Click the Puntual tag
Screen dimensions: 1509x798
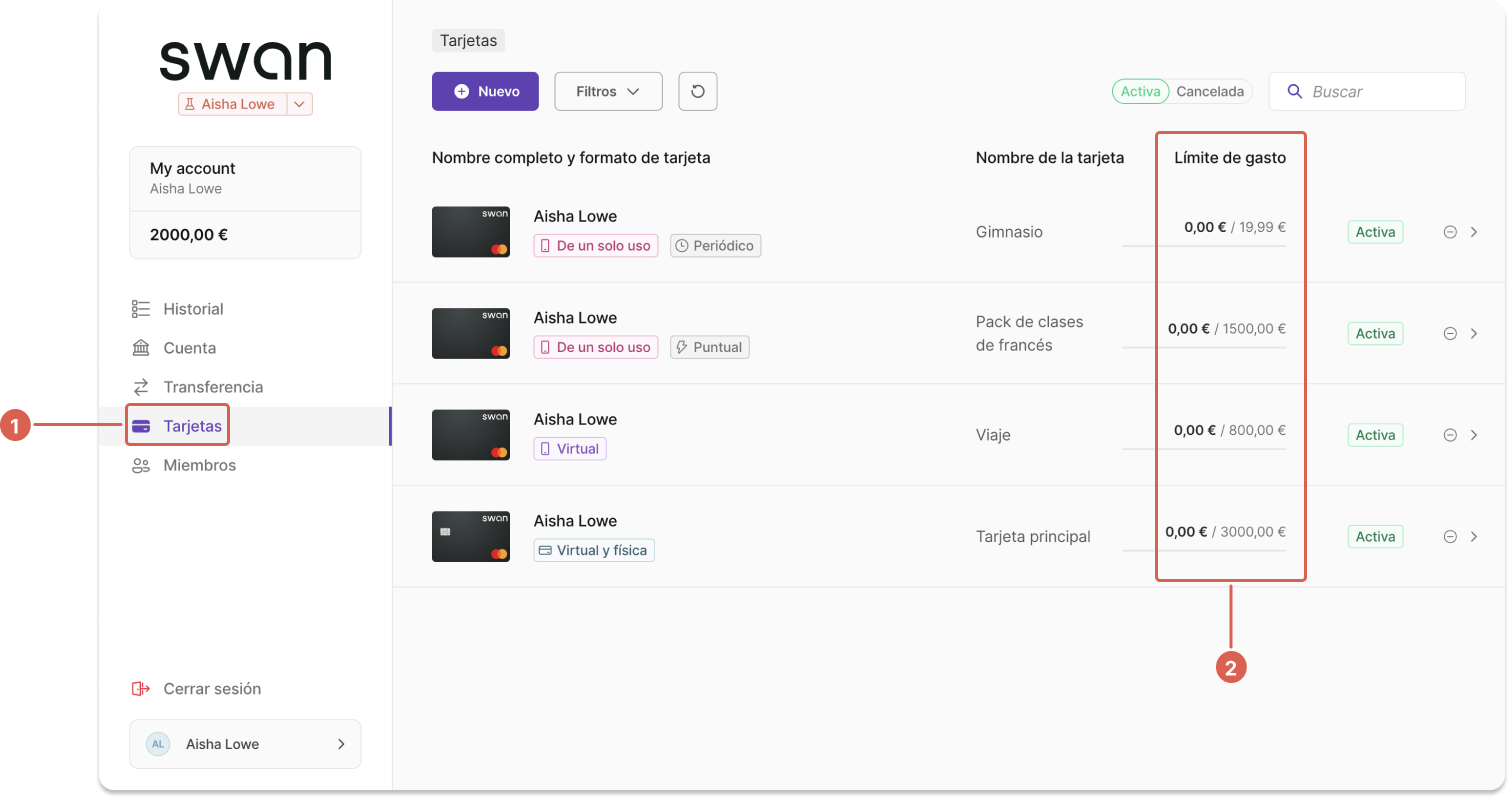(x=709, y=347)
